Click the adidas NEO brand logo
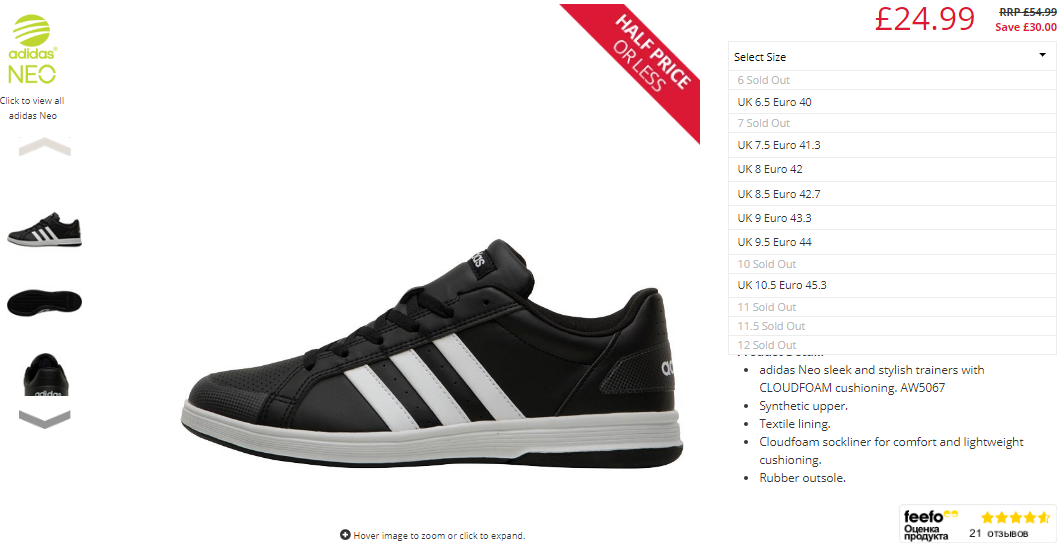 33,49
